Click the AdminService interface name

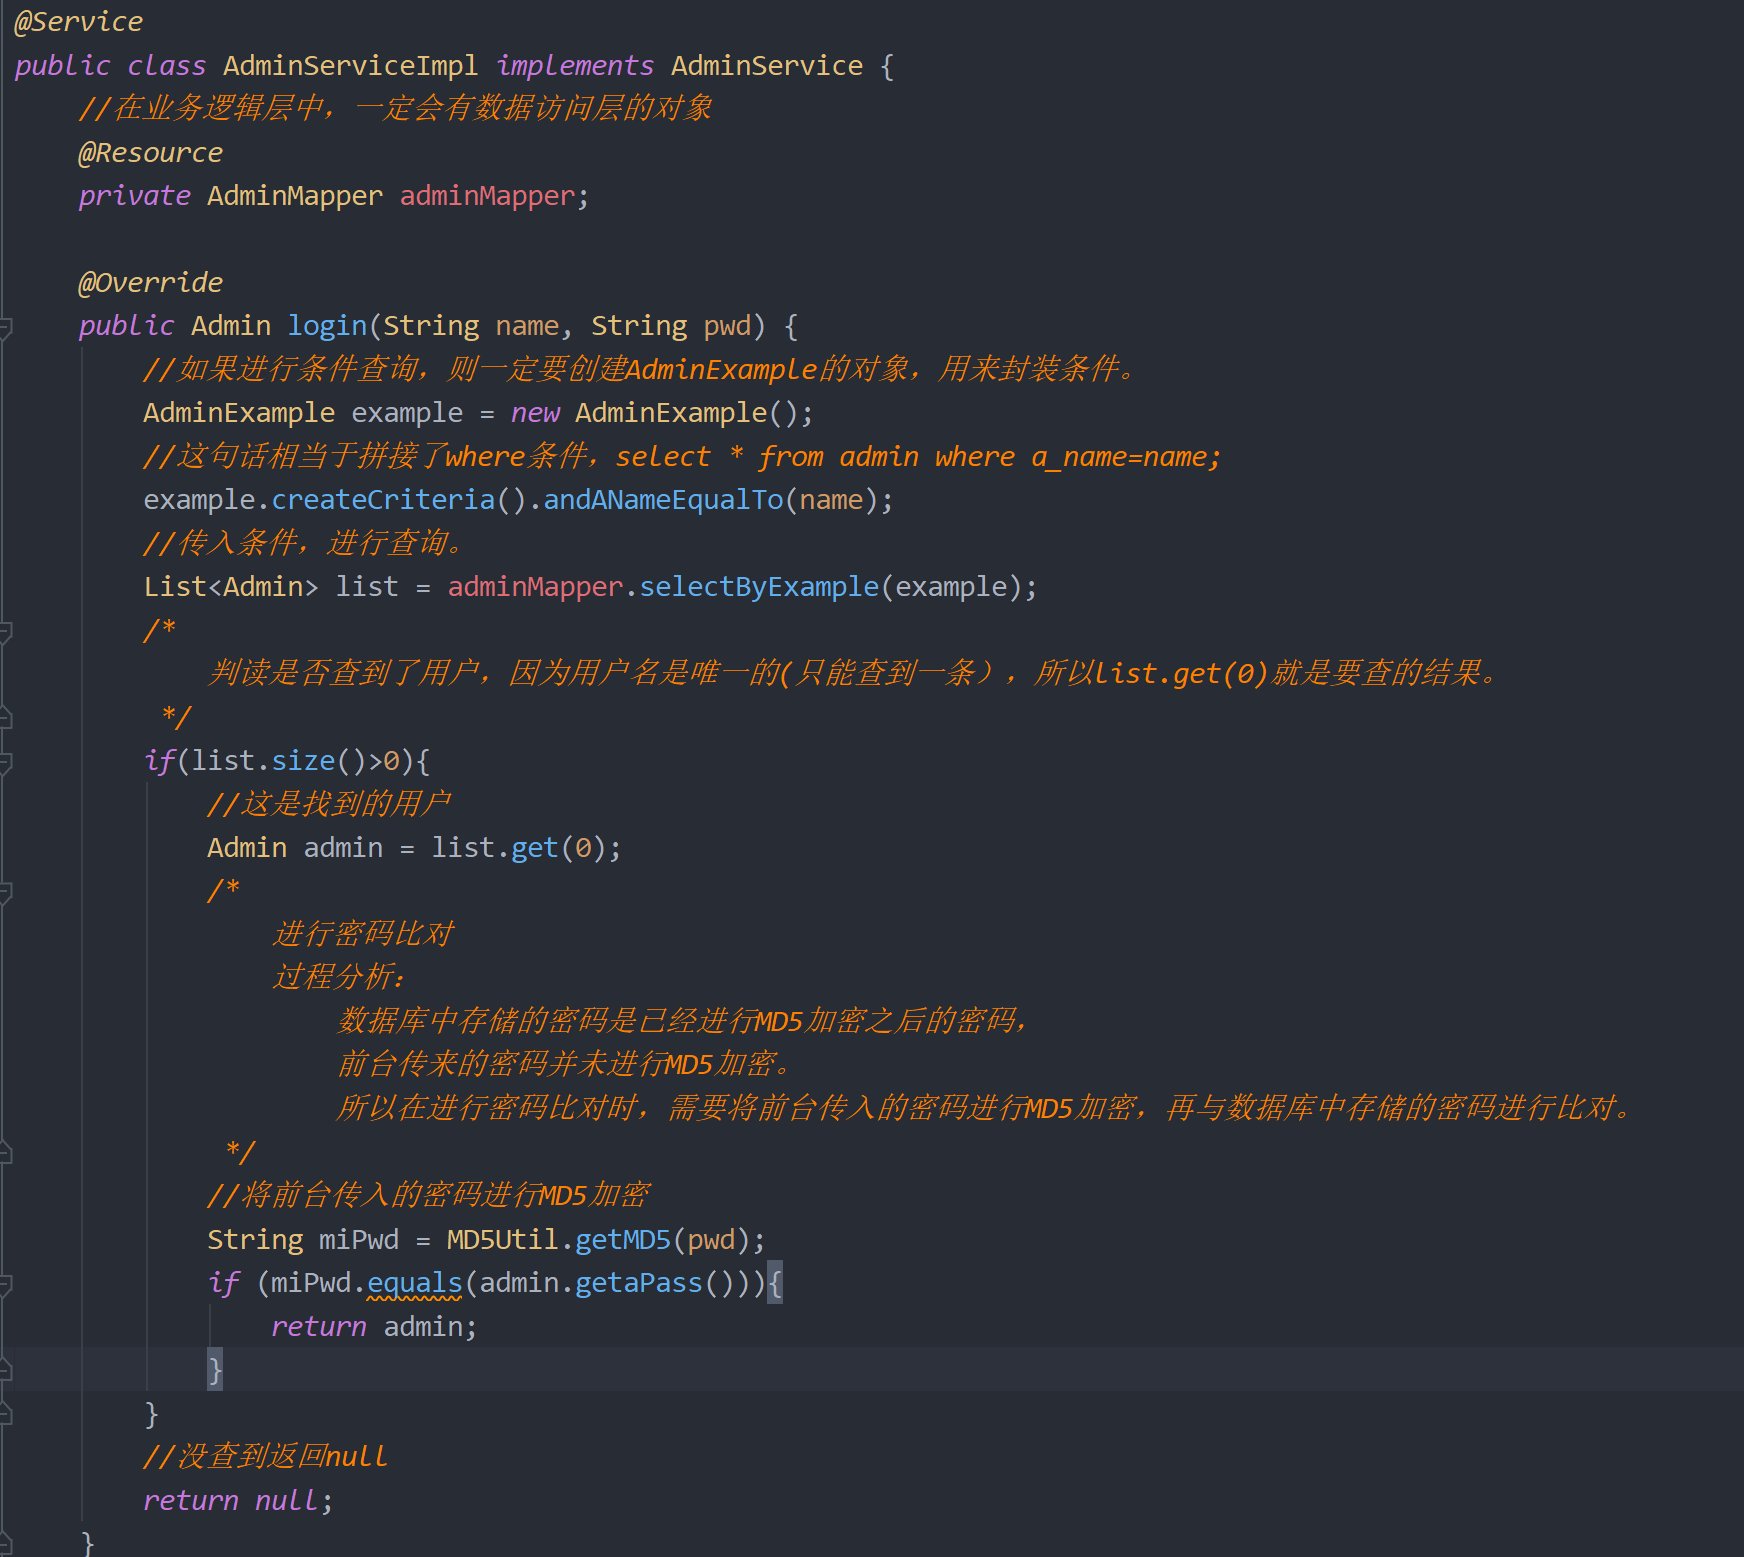767,66
